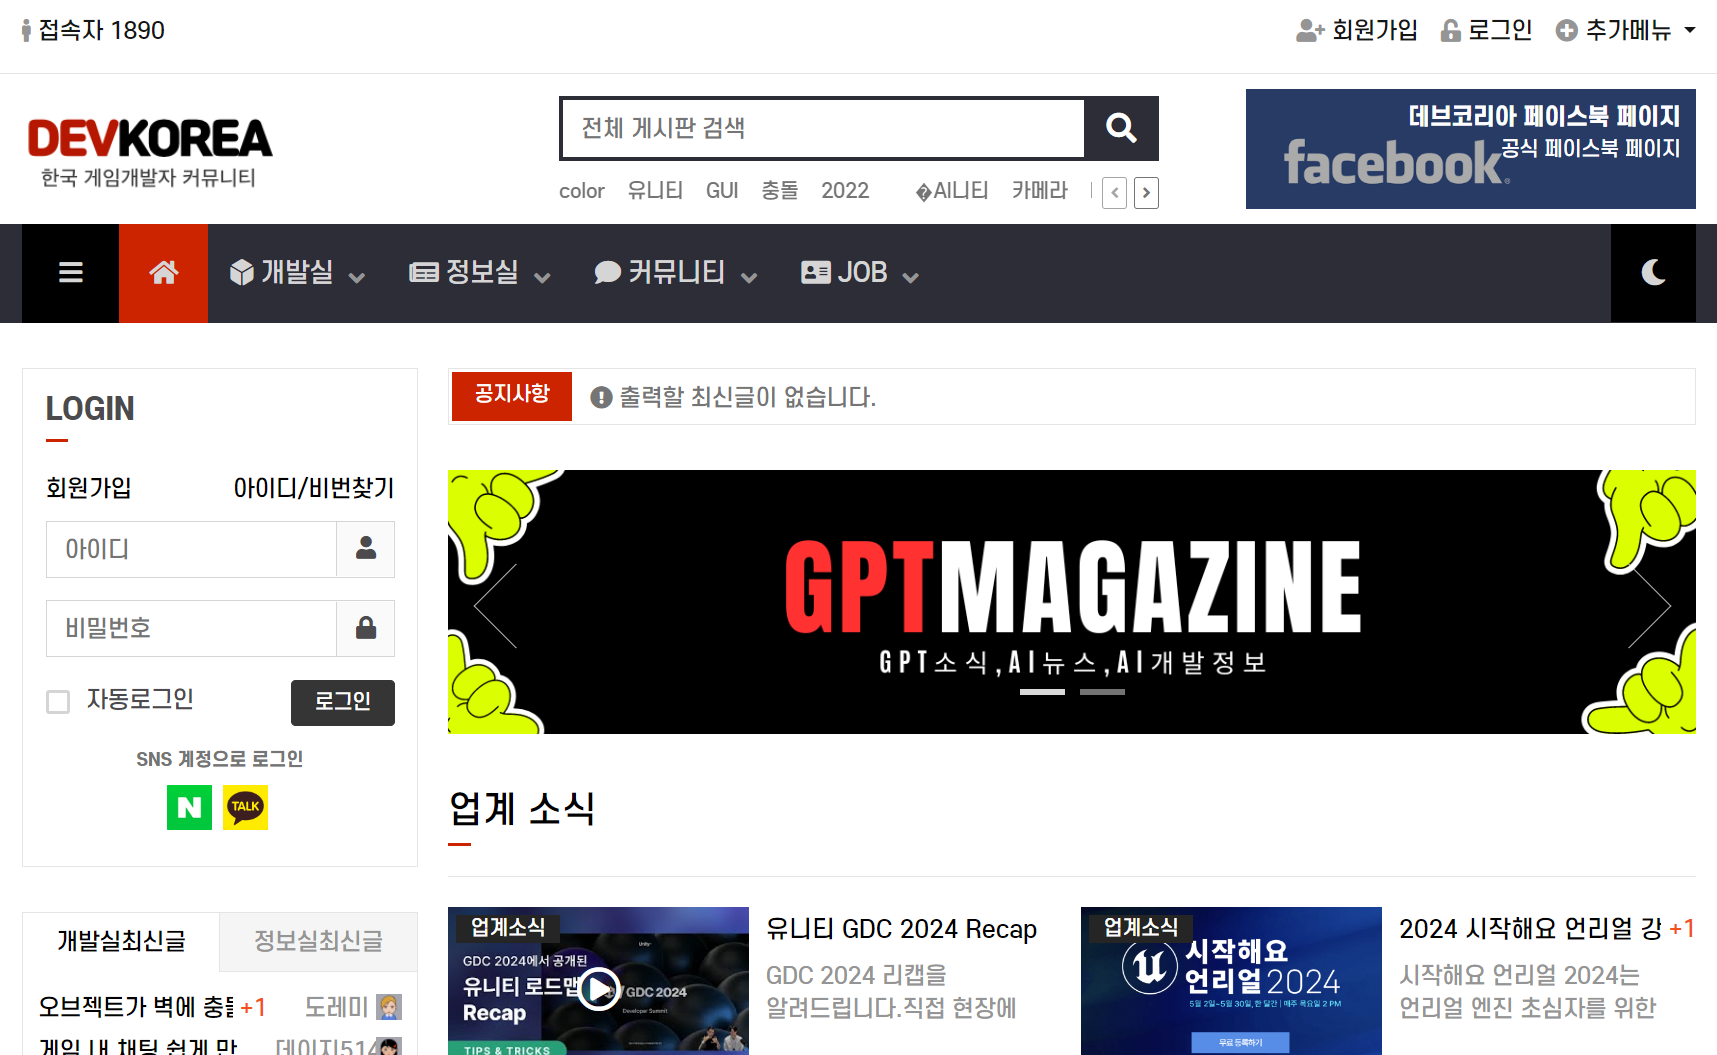Enable the 자동로그인 checkbox
Image resolution: width=1717 pixels, height=1055 pixels.
(58, 702)
